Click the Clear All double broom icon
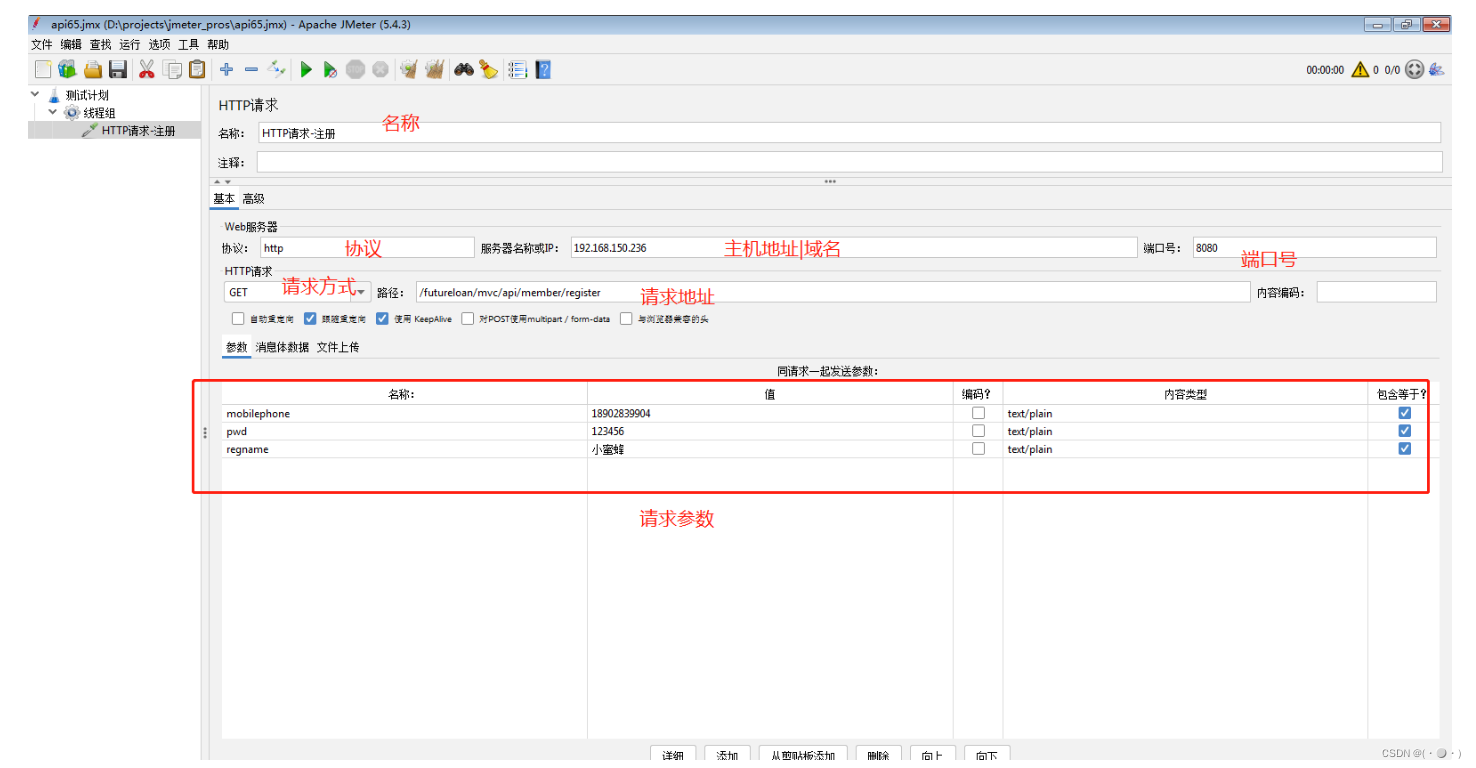This screenshot has height=768, width=1476. pos(434,69)
